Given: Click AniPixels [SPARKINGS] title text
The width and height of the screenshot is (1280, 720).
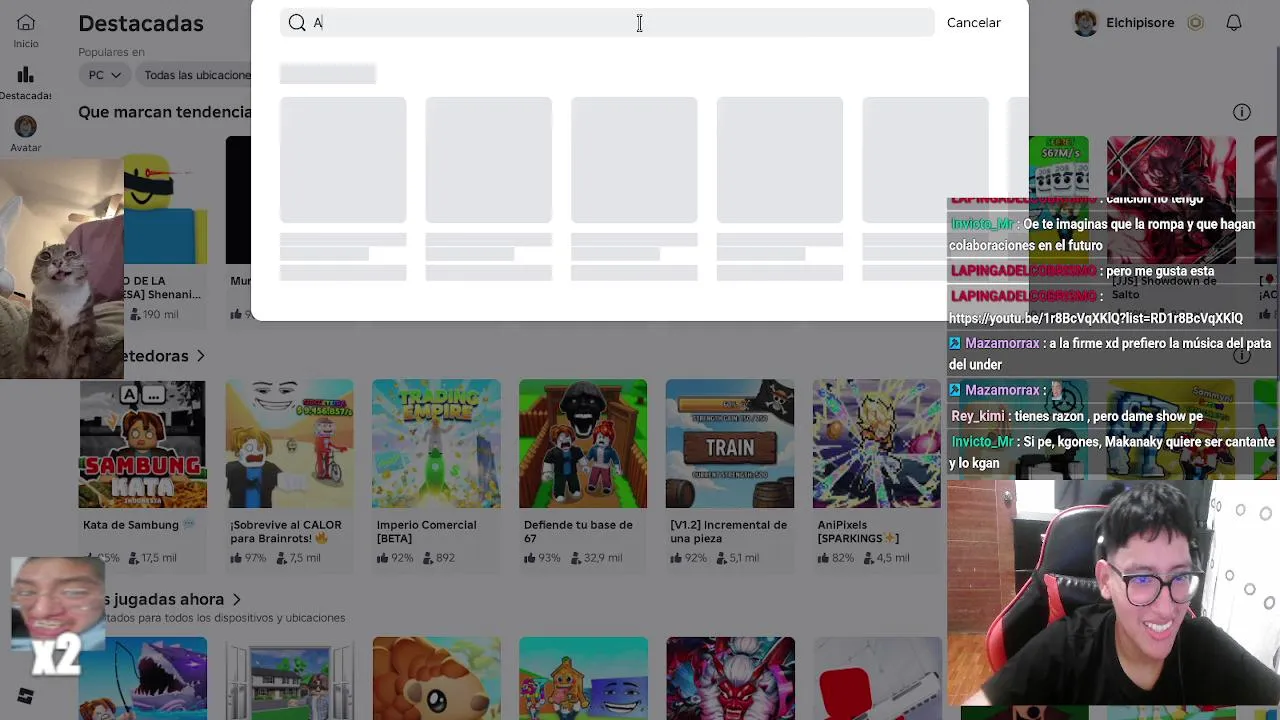Looking at the screenshot, I should [858, 531].
